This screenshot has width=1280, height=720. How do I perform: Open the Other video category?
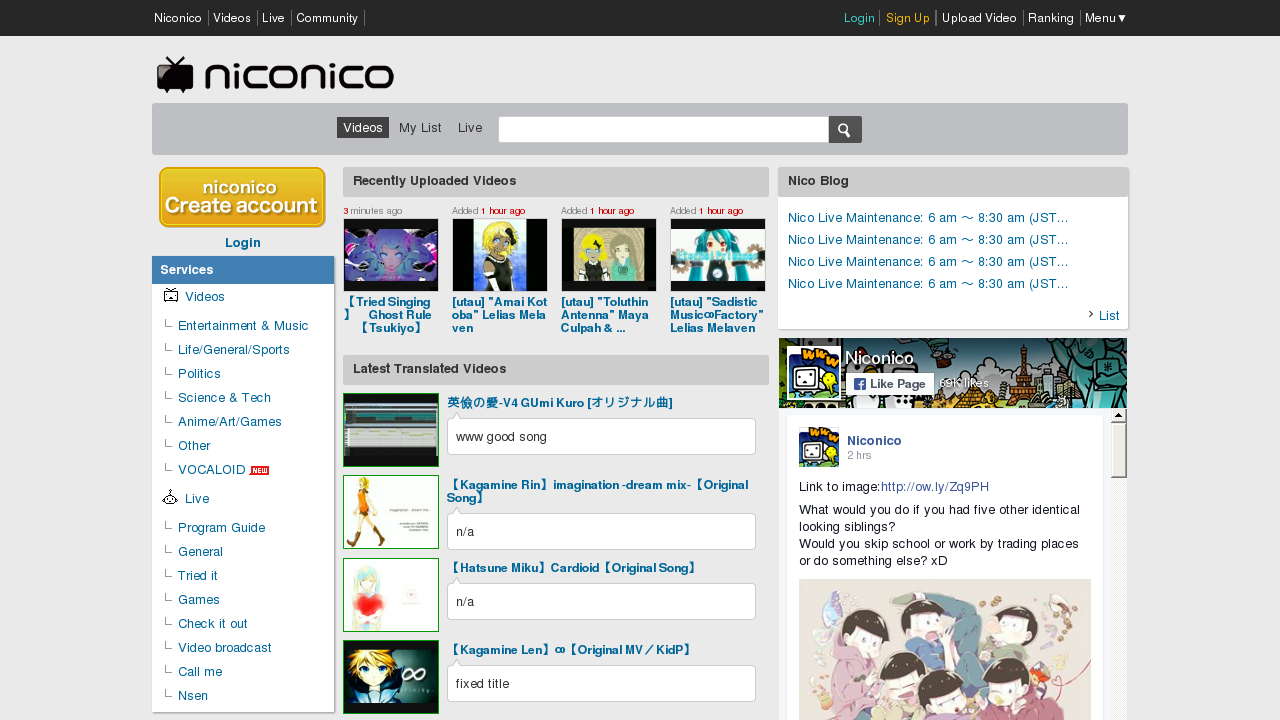195,446
